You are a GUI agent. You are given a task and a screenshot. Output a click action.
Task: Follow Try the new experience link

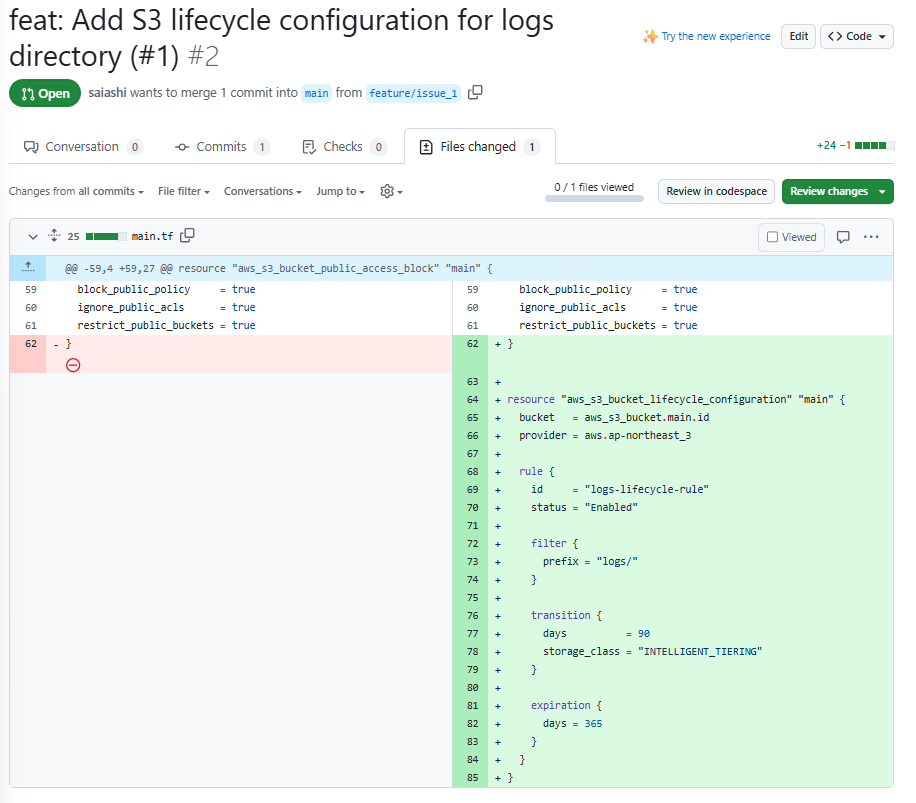point(716,36)
